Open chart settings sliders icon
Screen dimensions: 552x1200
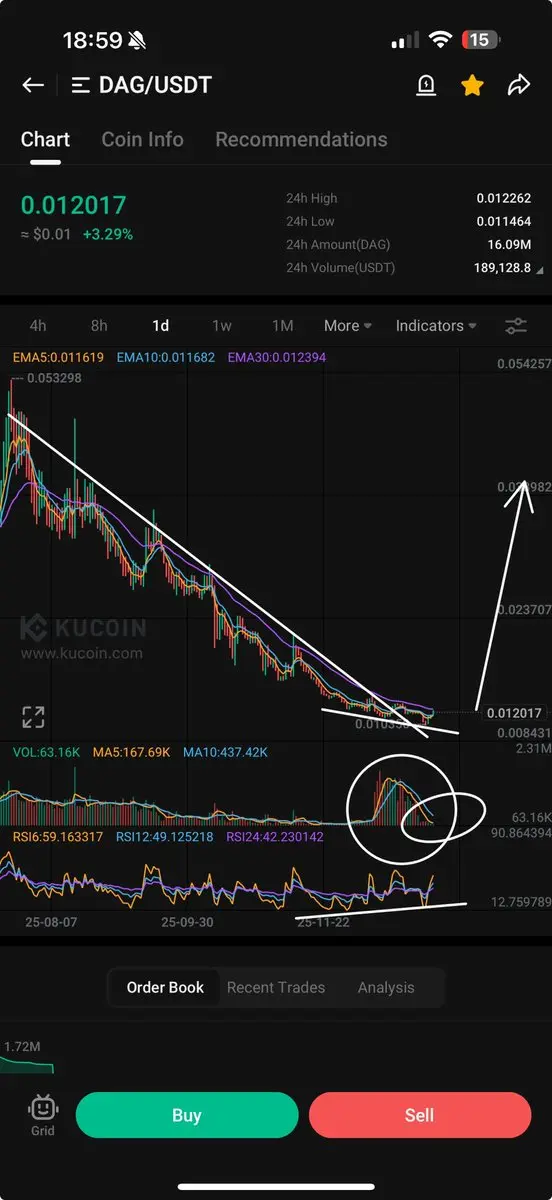pyautogui.click(x=516, y=326)
